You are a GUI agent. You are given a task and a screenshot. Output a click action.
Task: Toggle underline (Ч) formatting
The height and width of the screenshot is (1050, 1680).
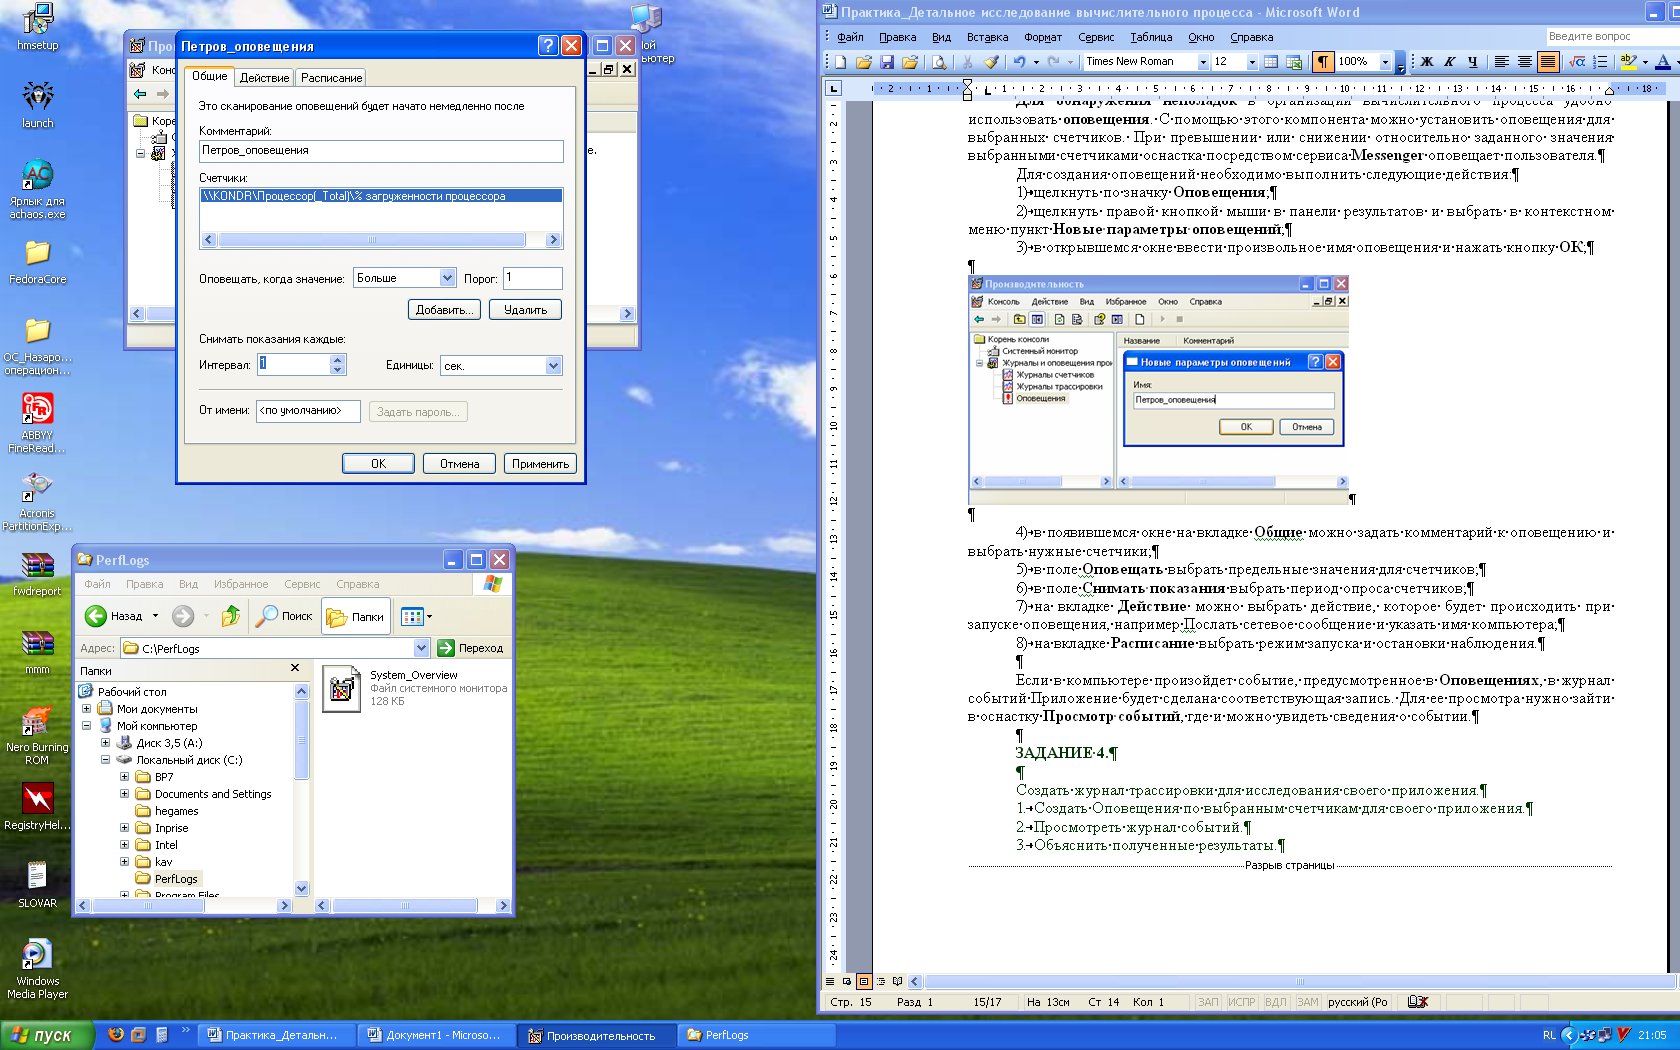click(x=1472, y=62)
